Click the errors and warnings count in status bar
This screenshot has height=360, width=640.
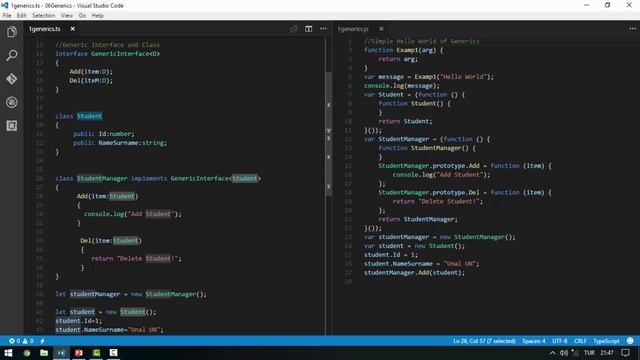point(21,341)
